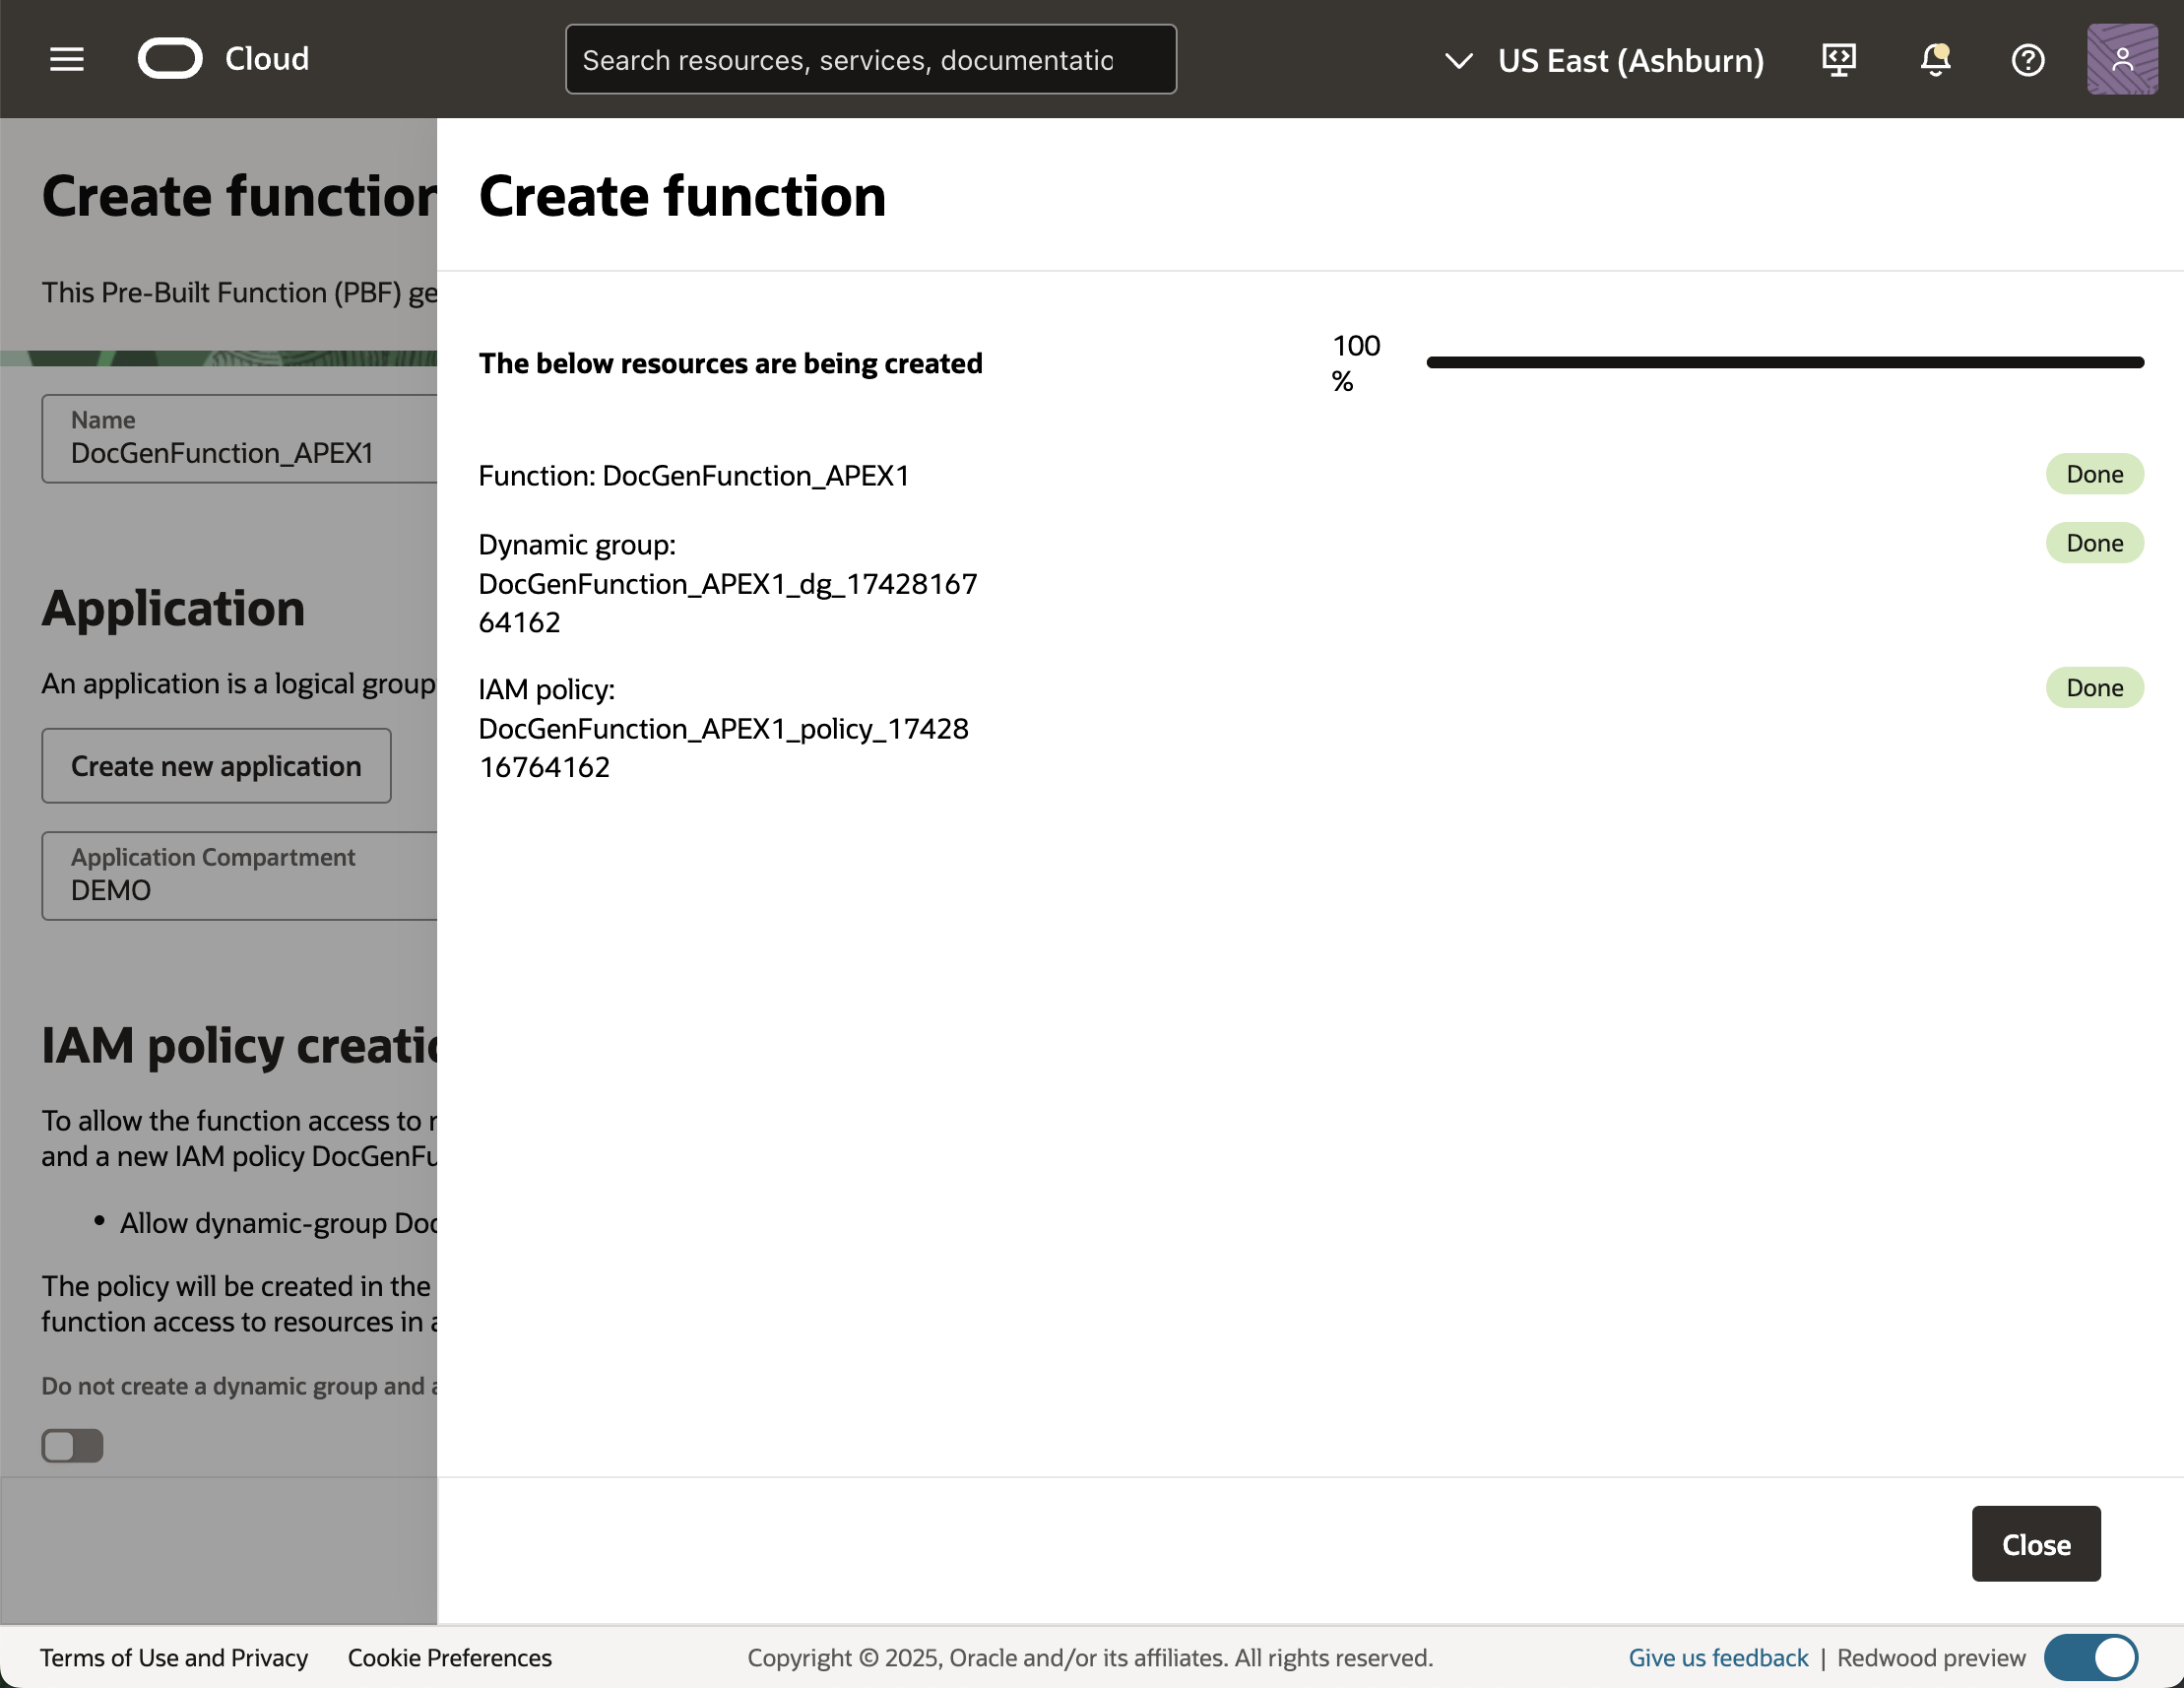Open Cookie Preferences link
The width and height of the screenshot is (2184, 1688).
[449, 1658]
